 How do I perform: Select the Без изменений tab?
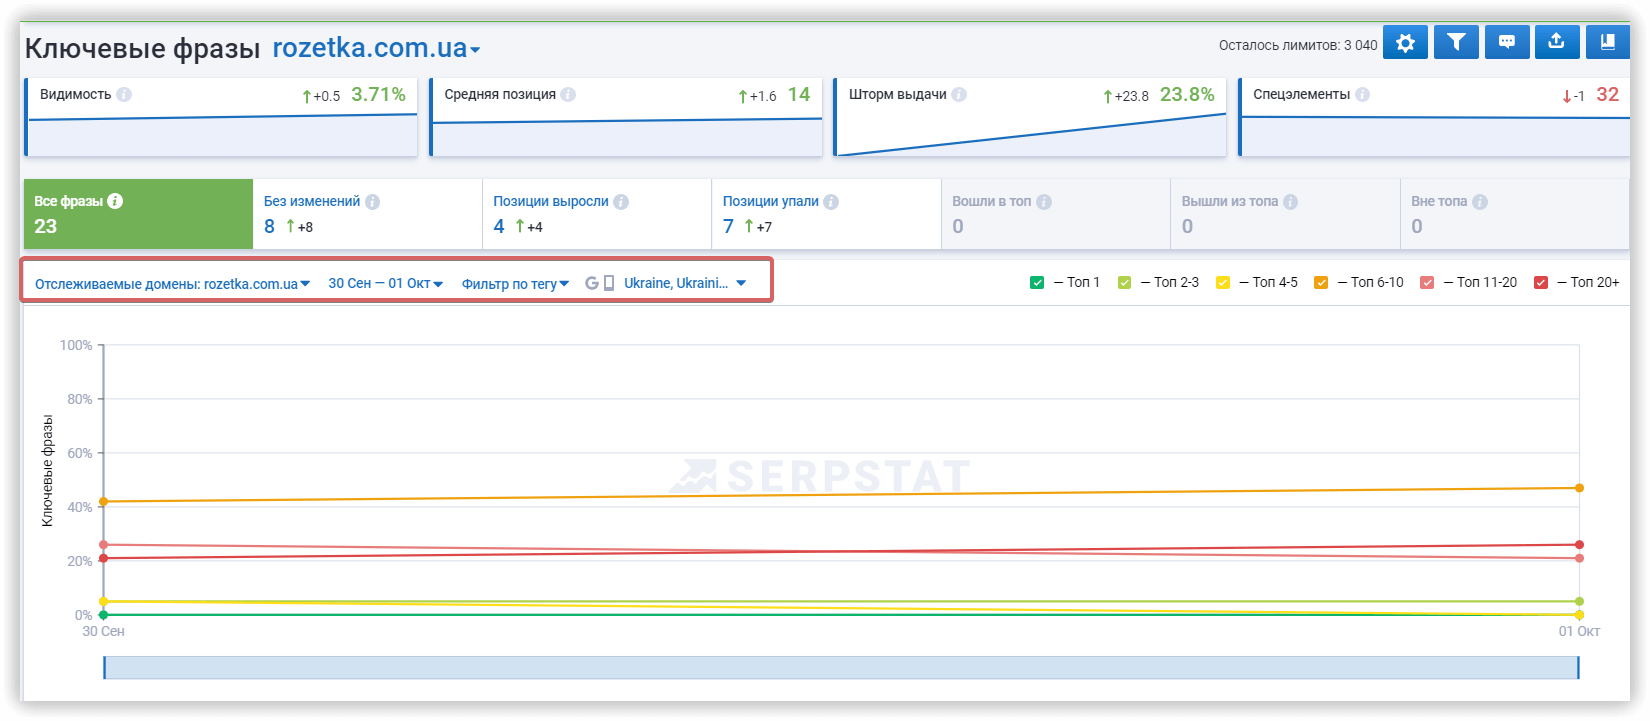[x=367, y=214]
